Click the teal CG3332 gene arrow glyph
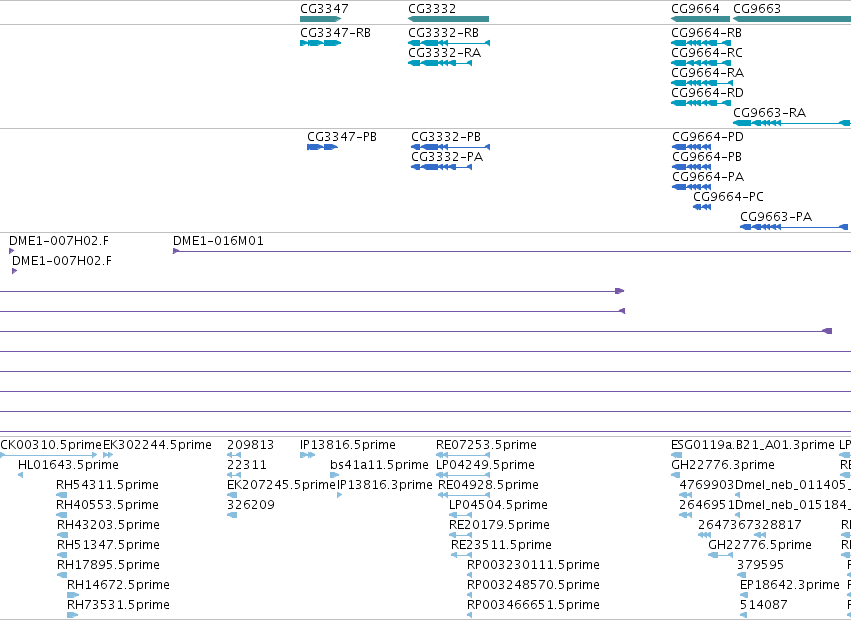 (448, 19)
